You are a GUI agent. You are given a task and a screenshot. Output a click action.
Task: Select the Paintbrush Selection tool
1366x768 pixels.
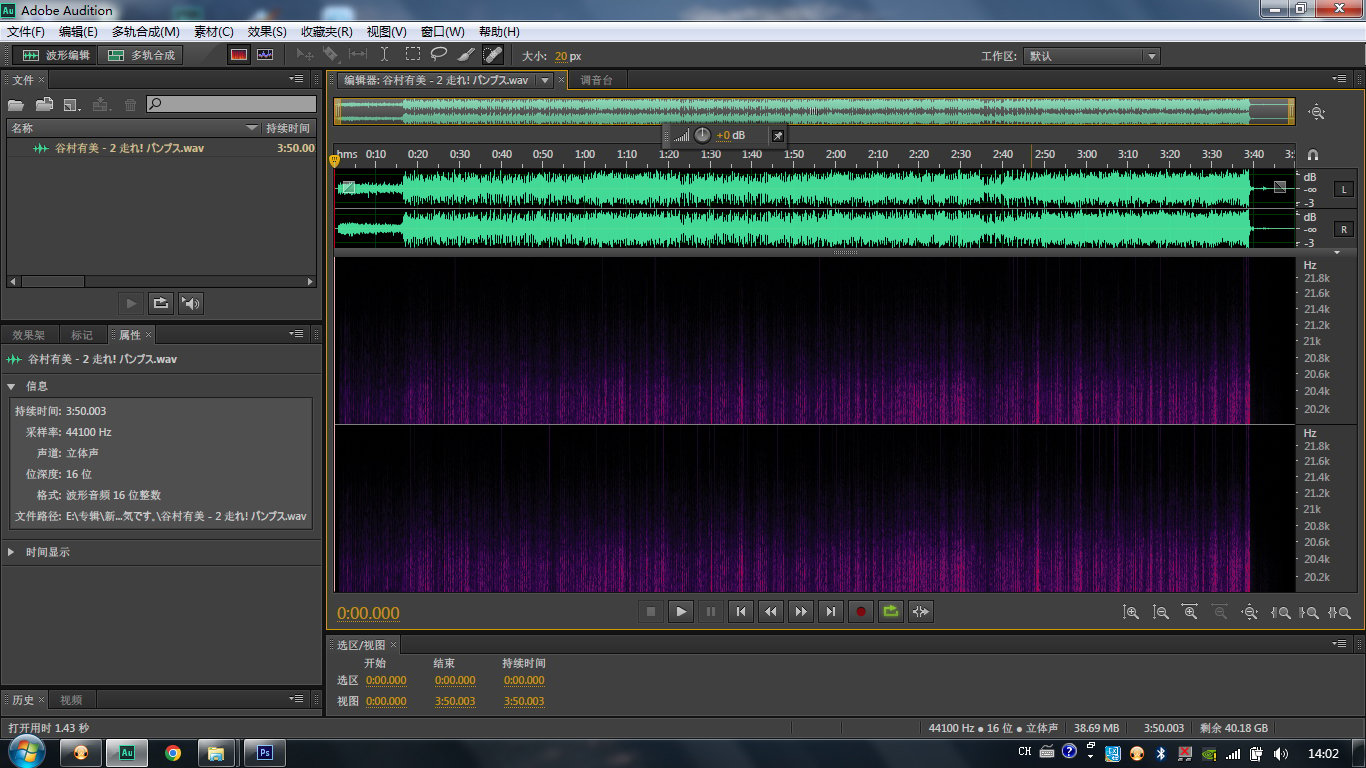pyautogui.click(x=466, y=55)
